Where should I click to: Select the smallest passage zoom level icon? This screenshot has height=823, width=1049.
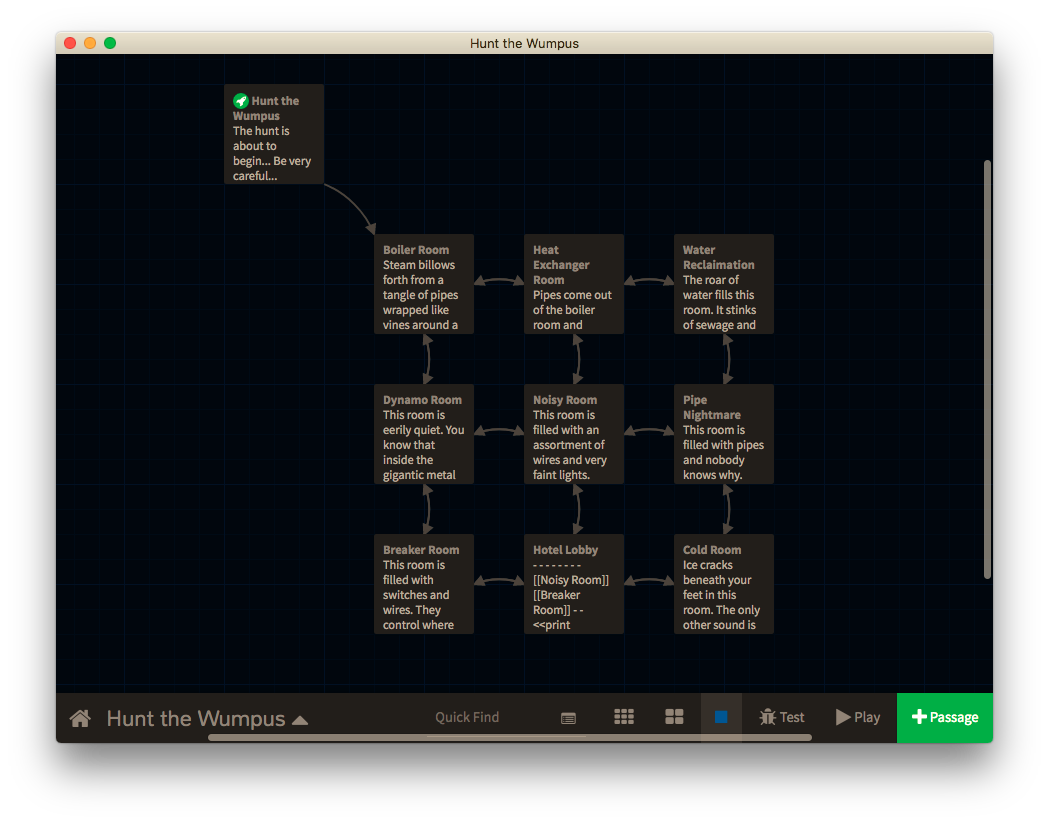click(624, 717)
